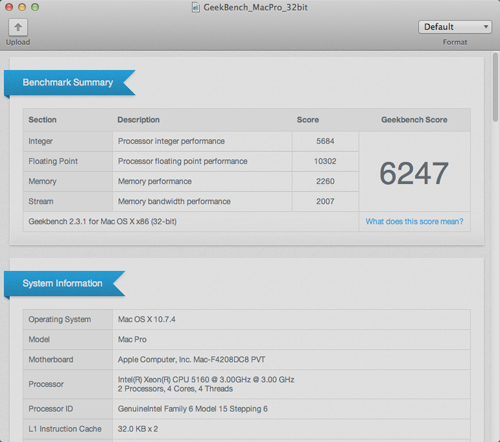Zoom window using green button
The width and height of the screenshot is (500, 442).
point(35,7)
